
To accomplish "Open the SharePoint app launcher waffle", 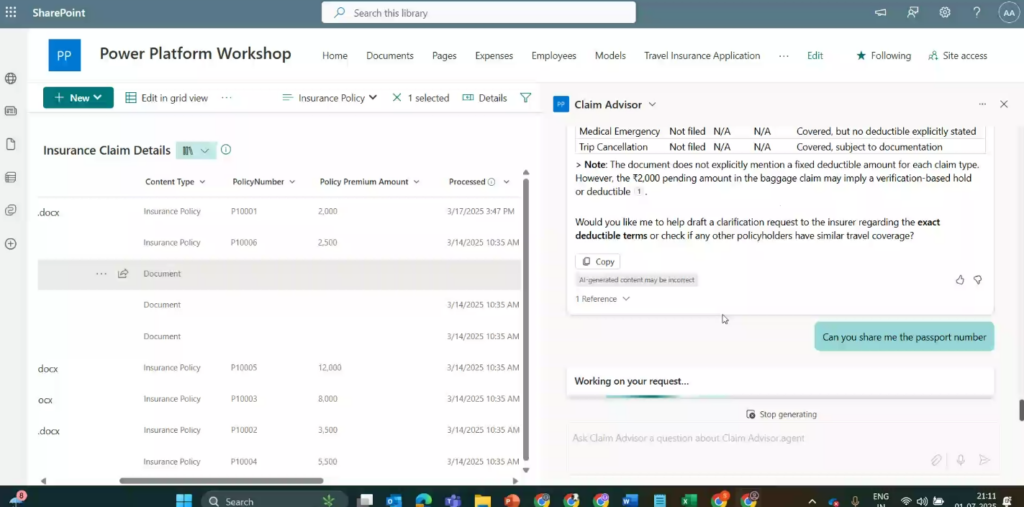I will tap(11, 12).
